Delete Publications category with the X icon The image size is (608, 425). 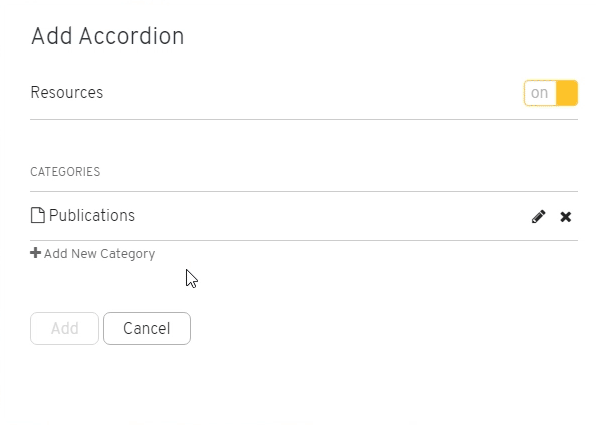click(566, 217)
